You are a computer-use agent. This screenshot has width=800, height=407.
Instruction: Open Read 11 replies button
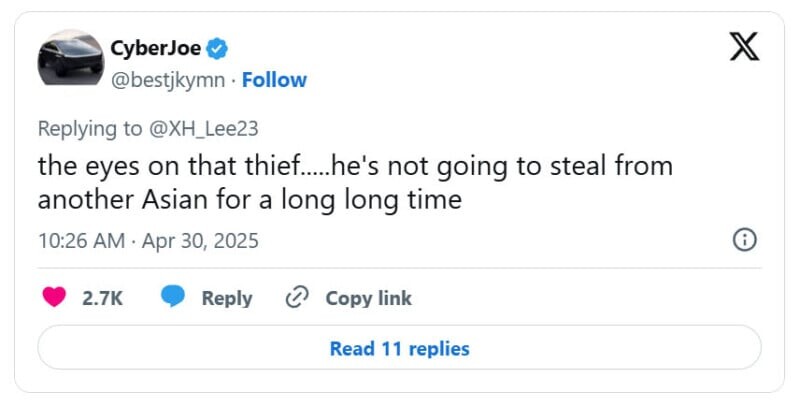(x=399, y=348)
